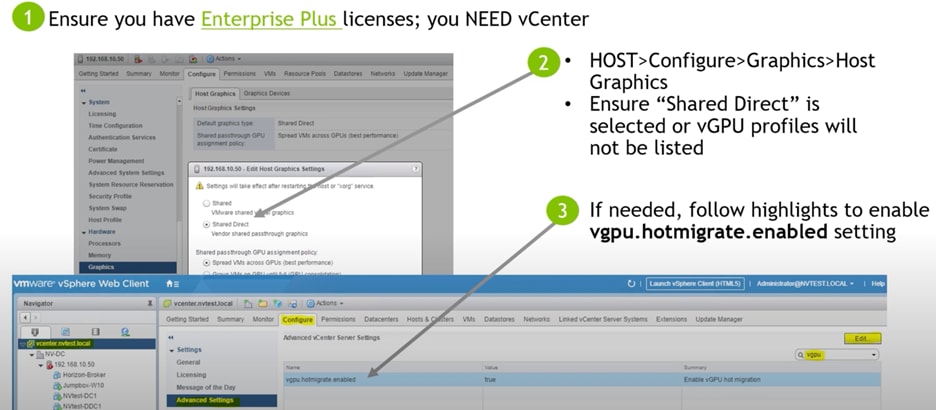Screen dimensions: 936x410
Task: Select Horizon-Broker VM in tree
Action: [x=83, y=375]
